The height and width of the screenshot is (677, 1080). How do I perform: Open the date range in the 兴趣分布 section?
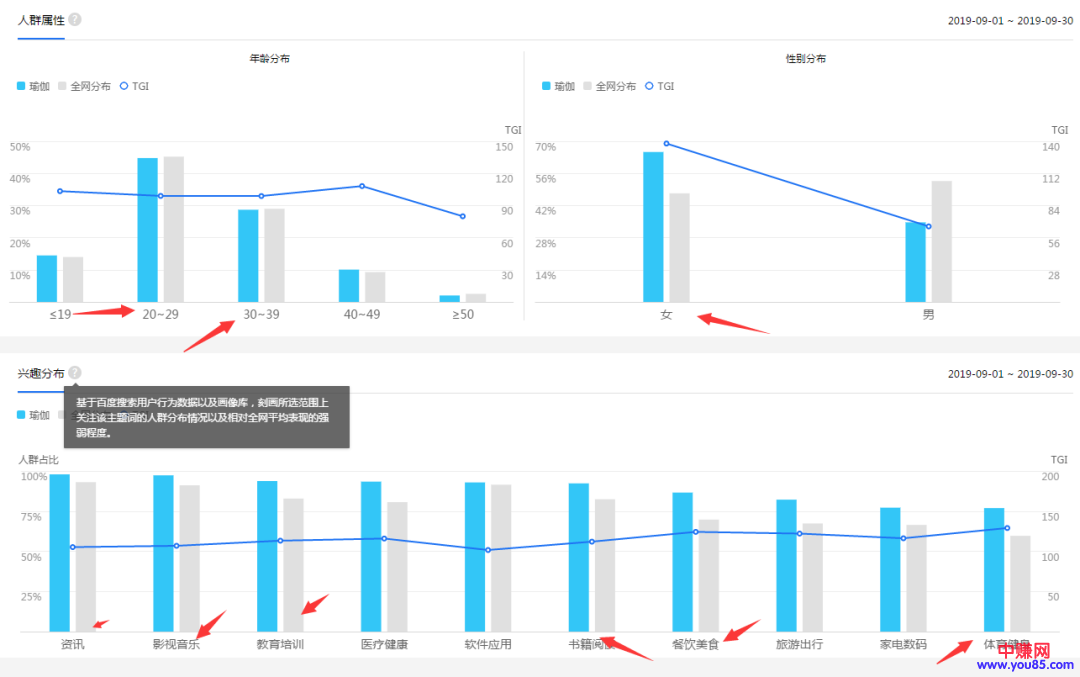(1010, 374)
